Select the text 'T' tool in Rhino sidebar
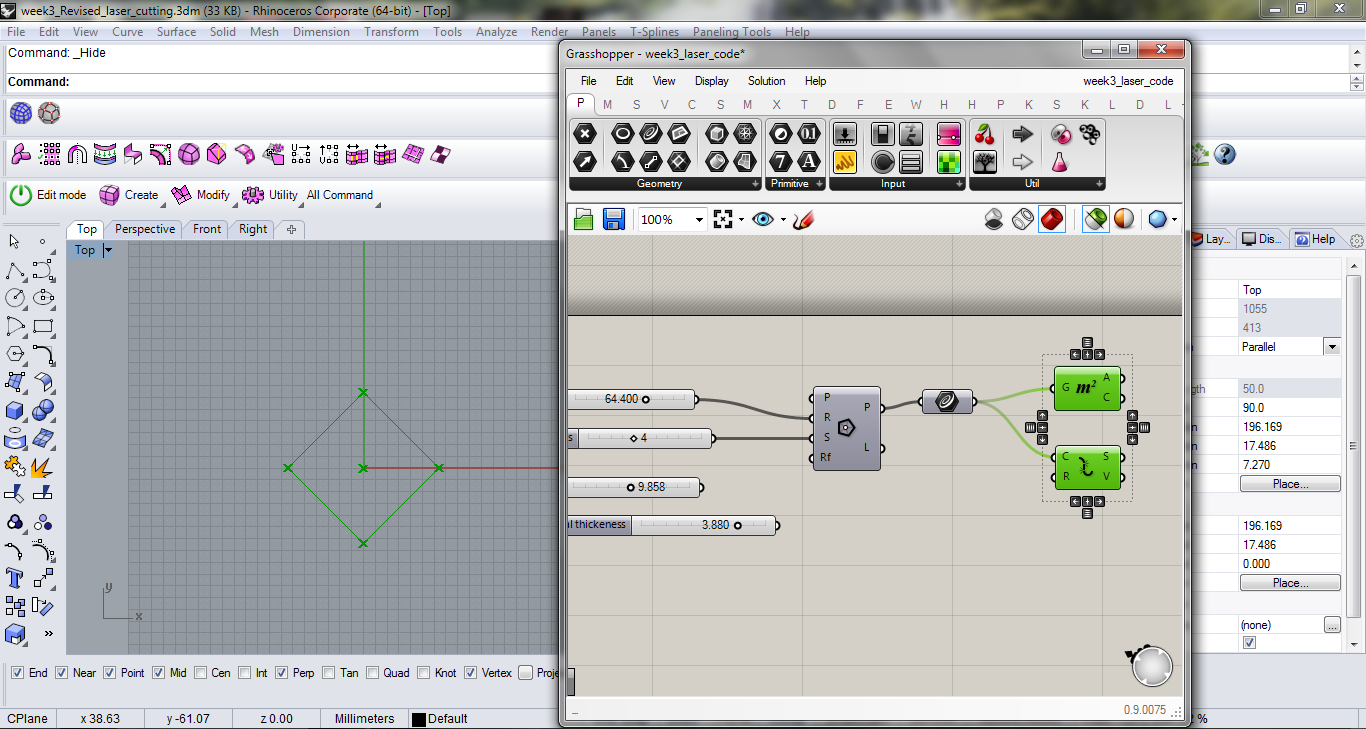Viewport: 1366px width, 729px height. [x=15, y=578]
